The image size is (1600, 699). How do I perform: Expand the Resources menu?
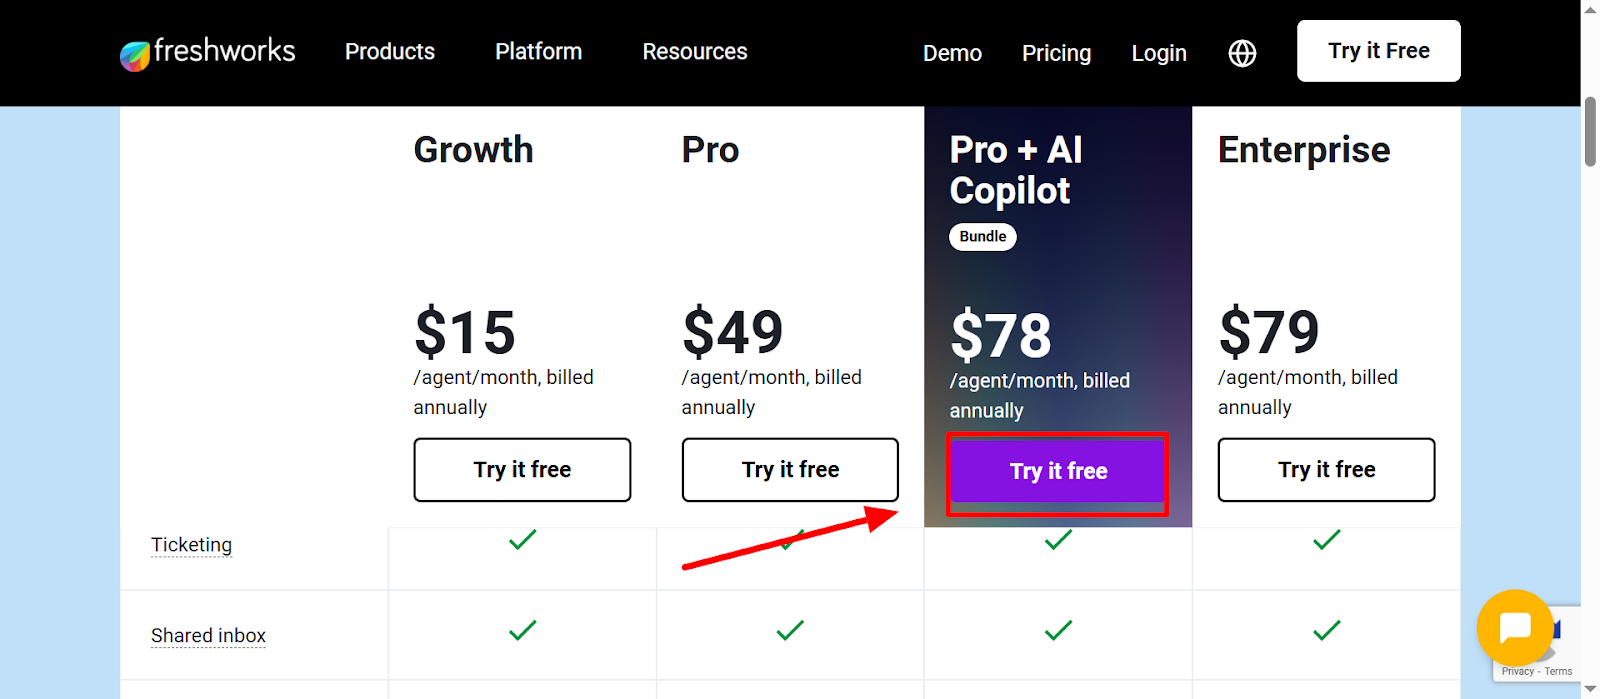694,52
